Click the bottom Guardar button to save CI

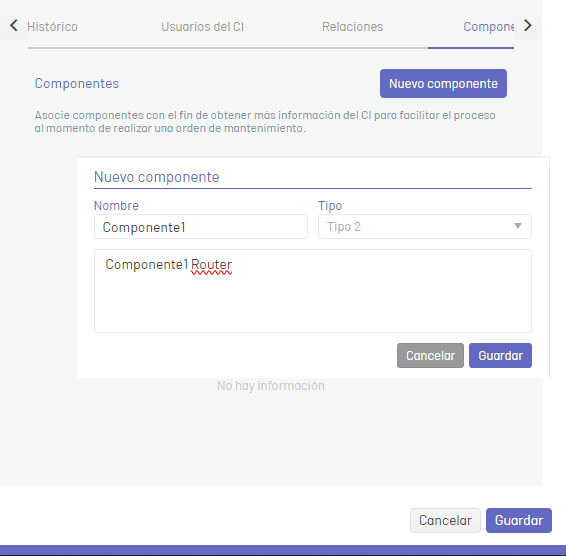tap(519, 520)
